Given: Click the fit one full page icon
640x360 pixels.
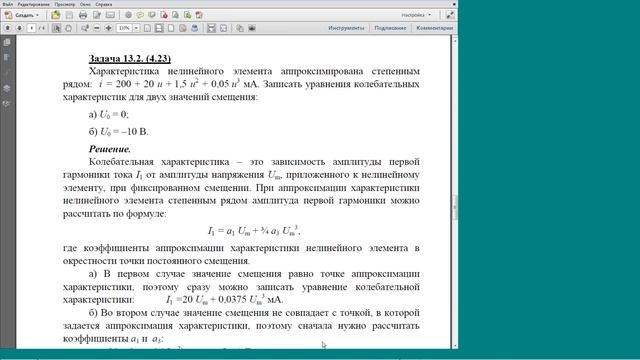Looking at the screenshot, I should click(x=147, y=28).
